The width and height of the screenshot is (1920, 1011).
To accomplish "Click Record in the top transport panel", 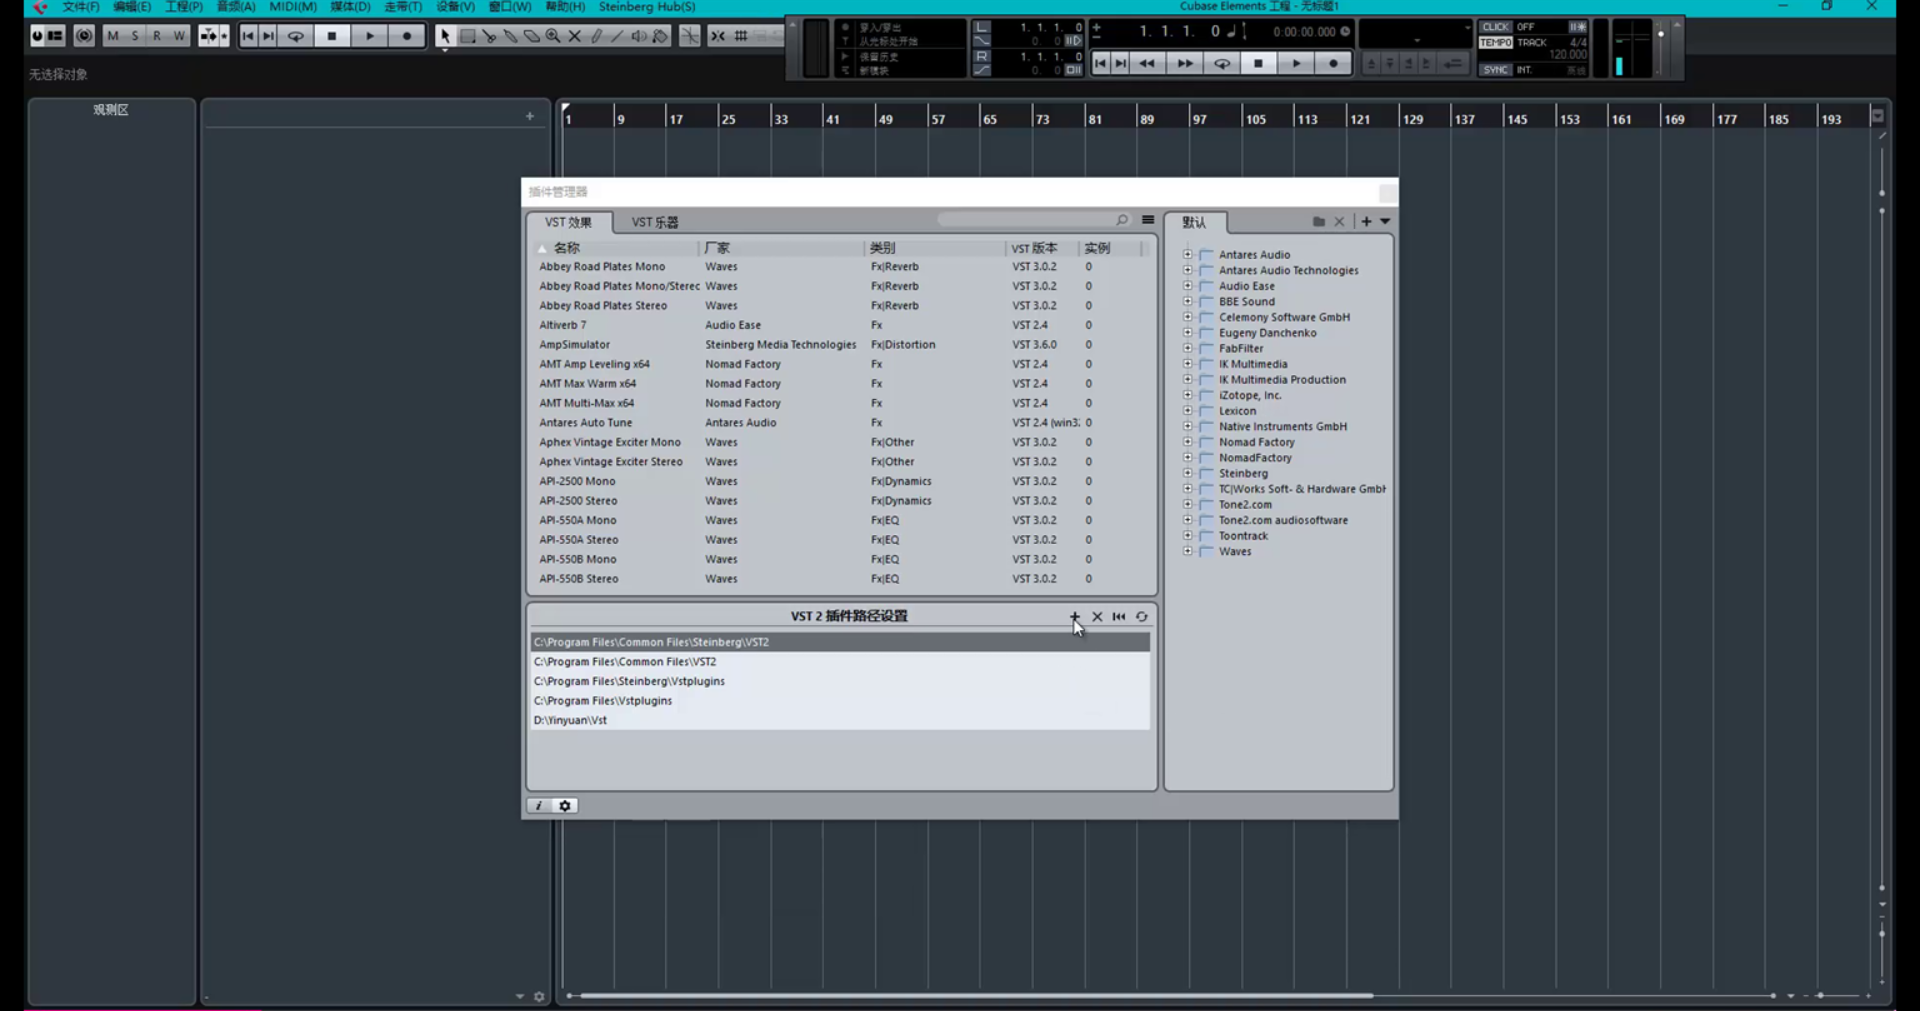I will click(x=1333, y=63).
